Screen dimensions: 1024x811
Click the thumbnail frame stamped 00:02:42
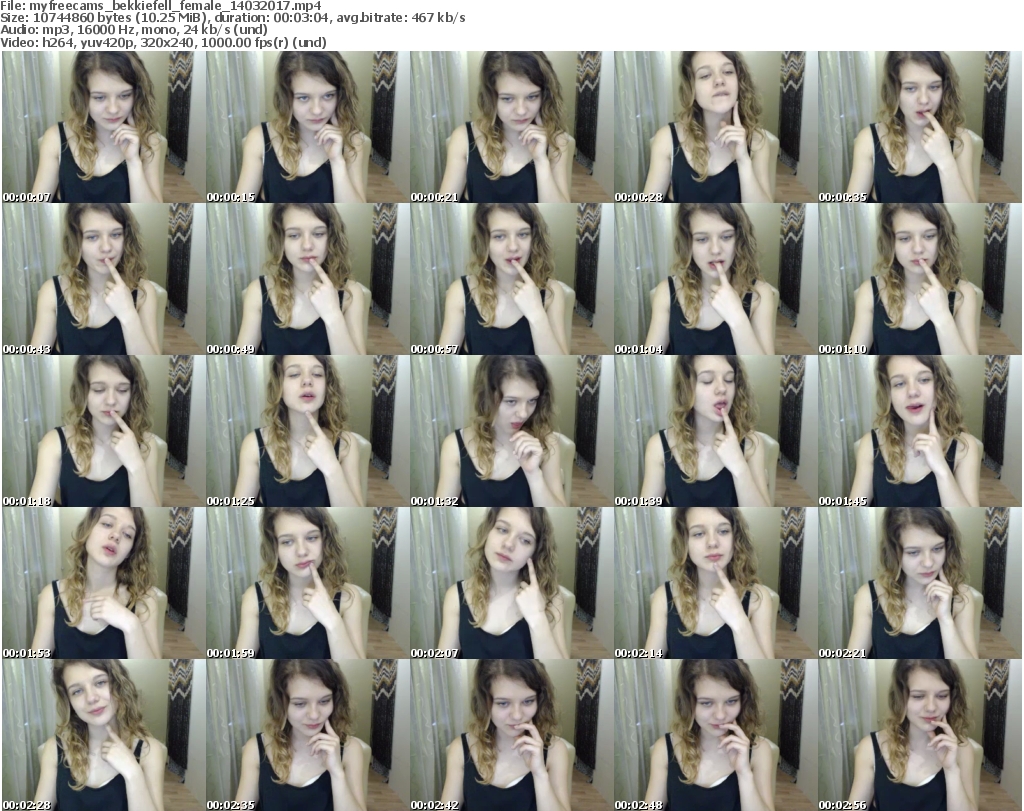pyautogui.click(x=511, y=735)
